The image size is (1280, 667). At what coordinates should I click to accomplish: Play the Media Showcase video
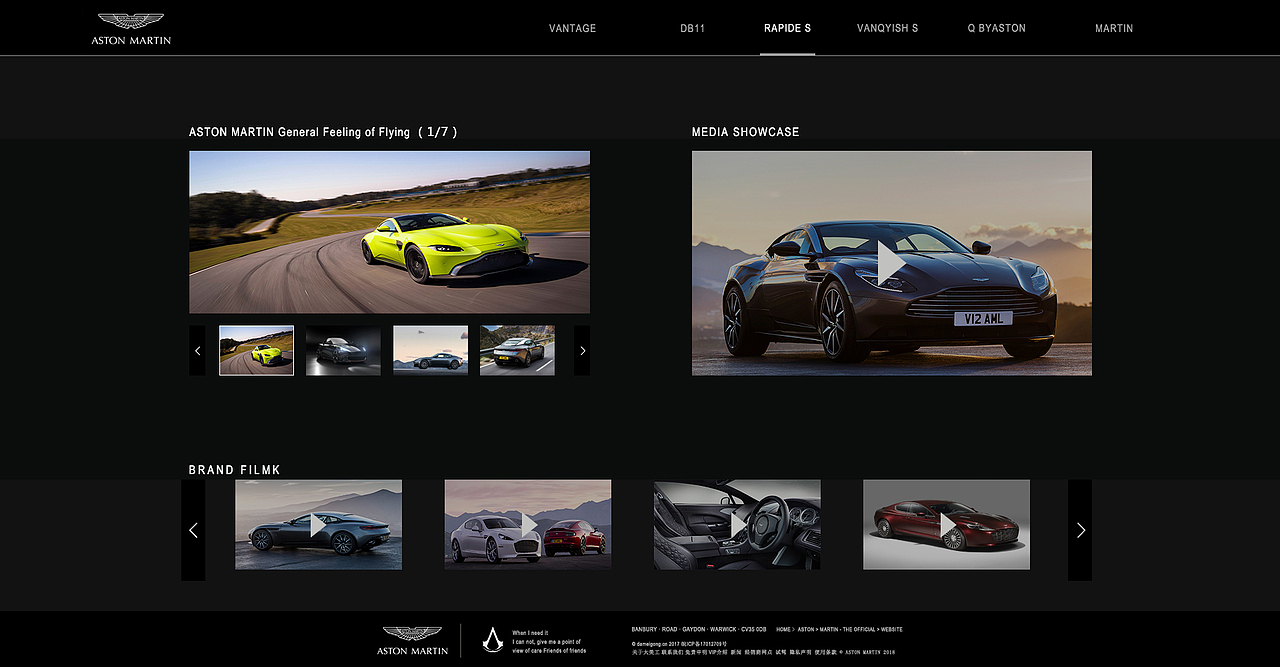click(891, 264)
